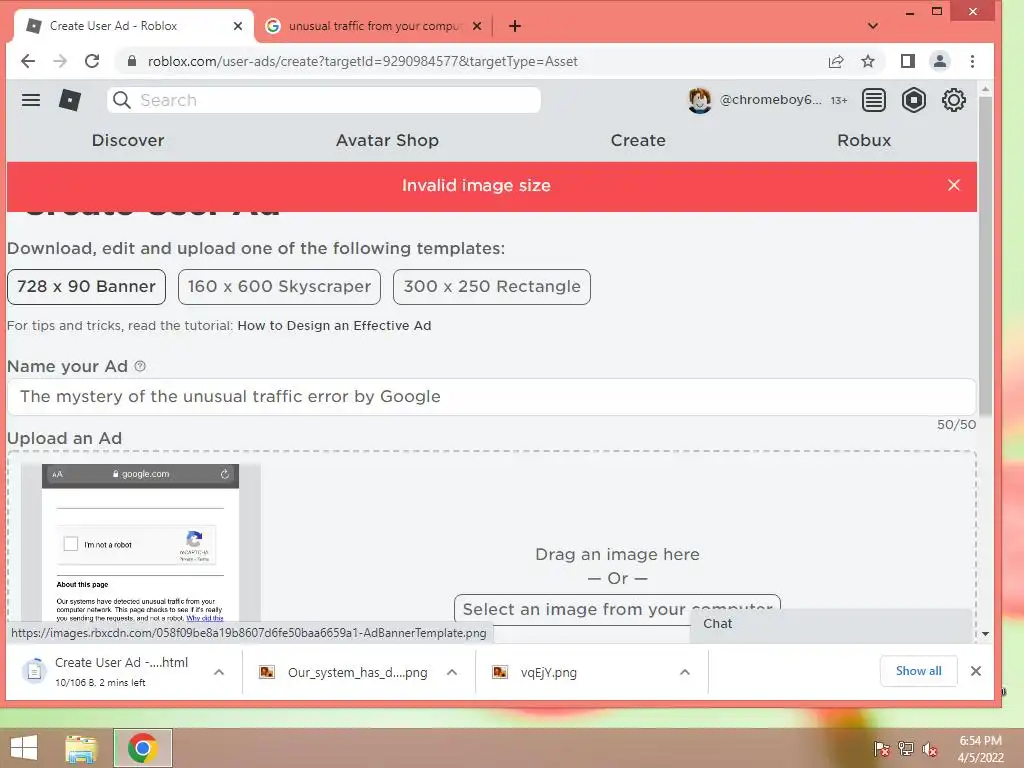1024x768 pixels.
Task: Open the Robux menu item
Action: [x=864, y=140]
